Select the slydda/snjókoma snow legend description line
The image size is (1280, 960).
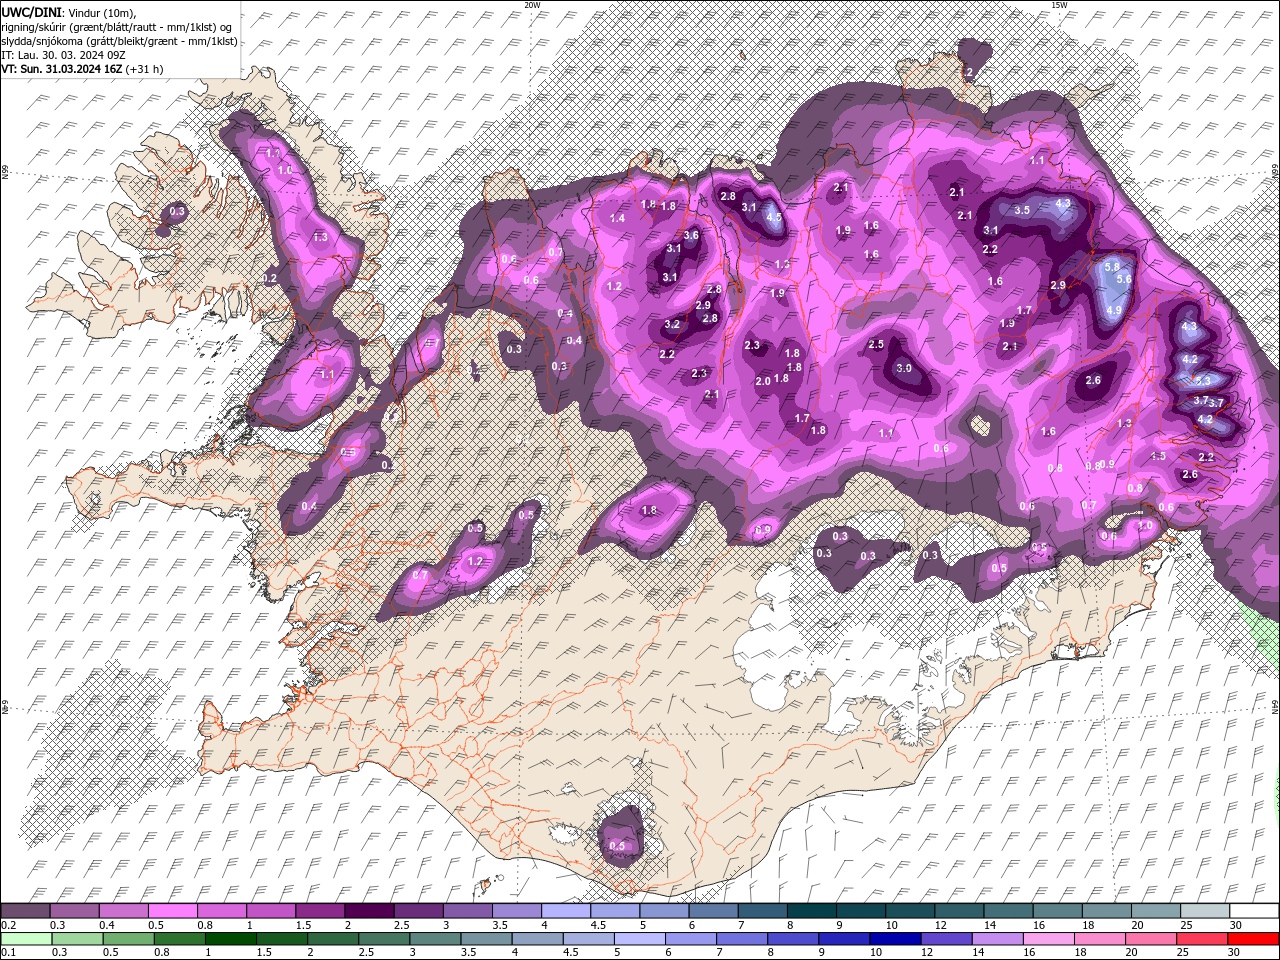coord(120,41)
